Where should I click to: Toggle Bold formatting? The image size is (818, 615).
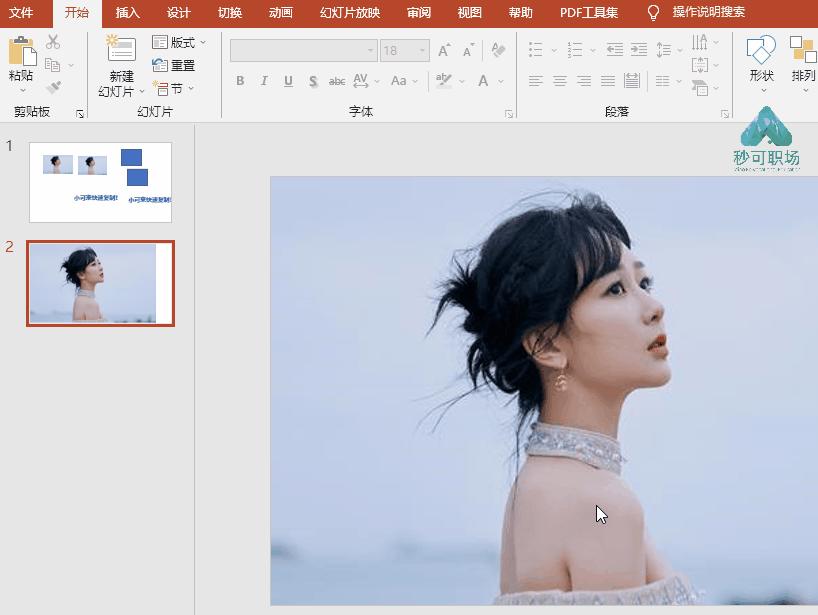click(x=240, y=81)
